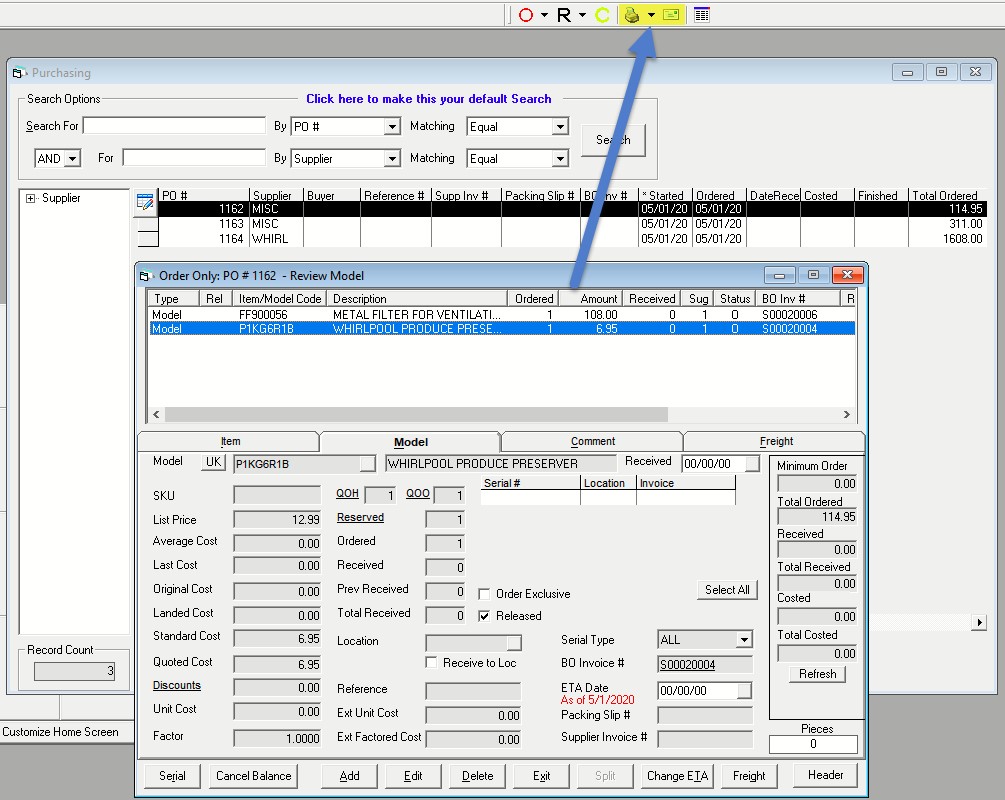Click the Serial button
The height and width of the screenshot is (800, 1005).
coord(172,776)
